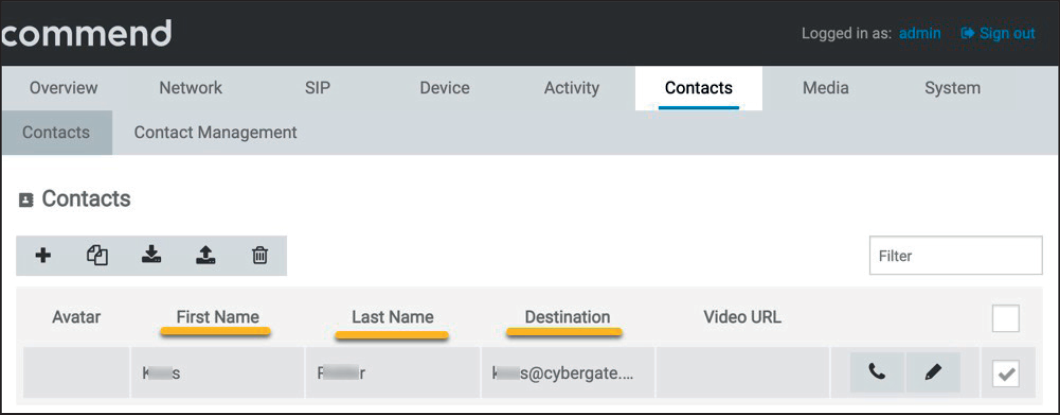Screen dimensions: 1060x417
Task: Switch to the Media tab
Action: click(825, 88)
